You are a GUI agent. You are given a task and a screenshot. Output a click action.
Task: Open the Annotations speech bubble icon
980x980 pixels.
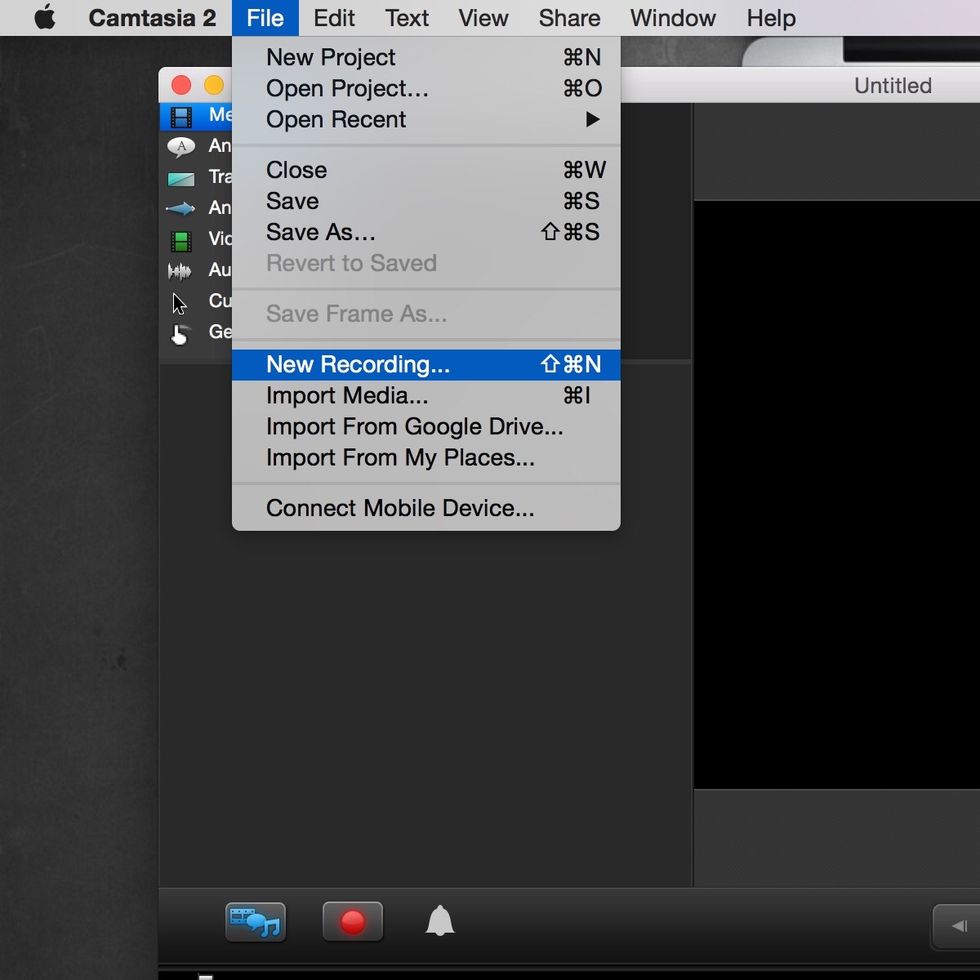coord(181,147)
